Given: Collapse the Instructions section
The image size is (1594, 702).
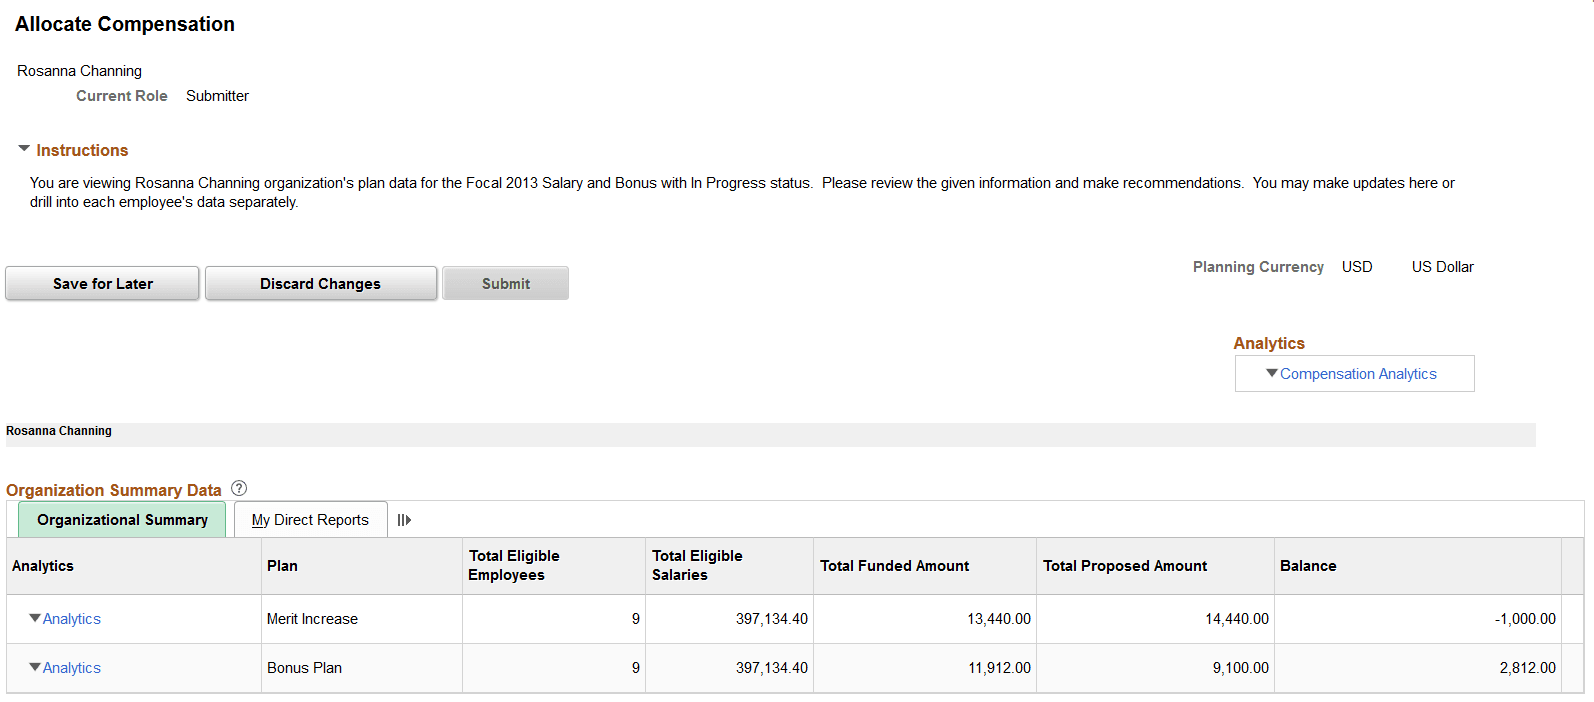Looking at the screenshot, I should [24, 148].
